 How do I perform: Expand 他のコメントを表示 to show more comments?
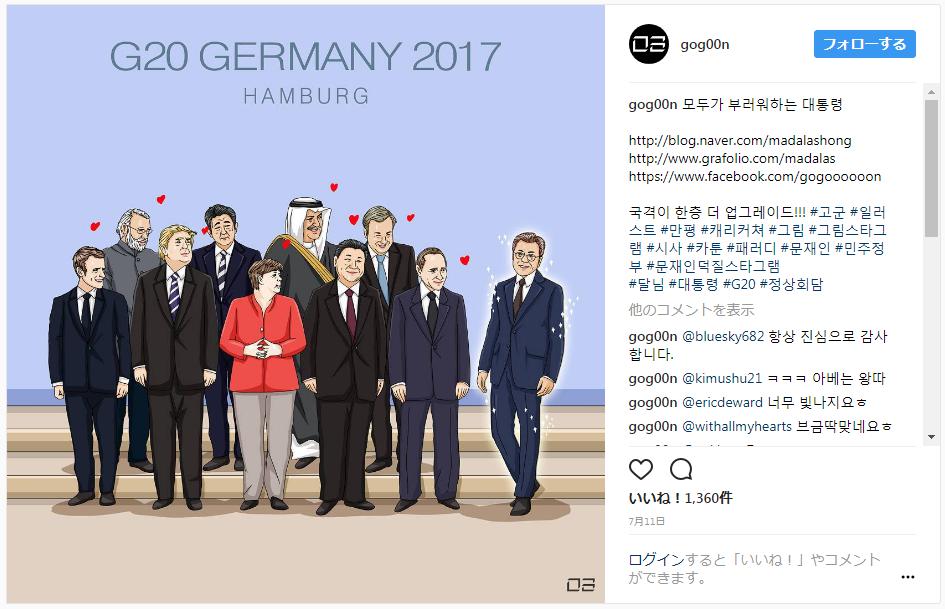[691, 310]
